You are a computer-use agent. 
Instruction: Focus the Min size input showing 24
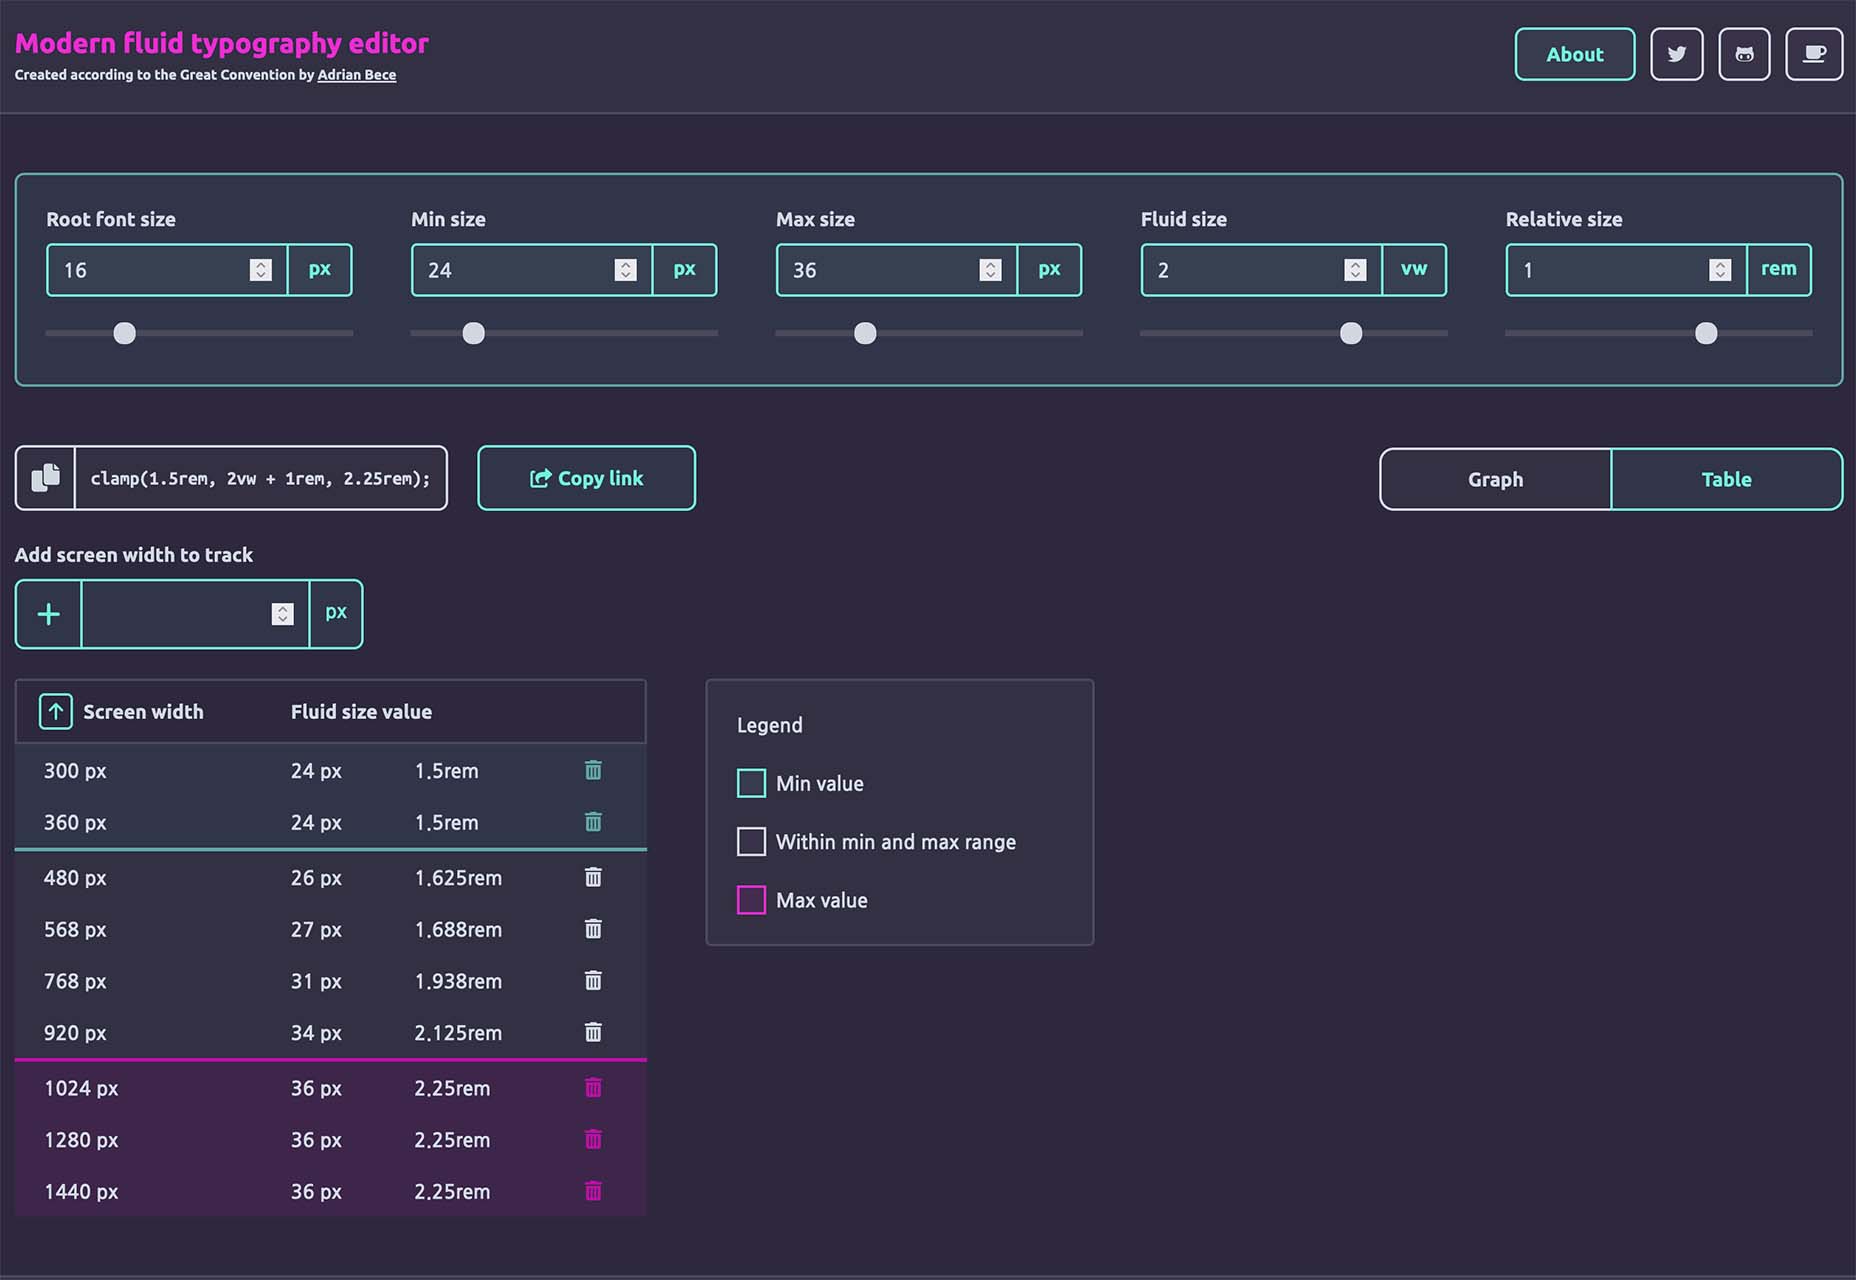[532, 270]
